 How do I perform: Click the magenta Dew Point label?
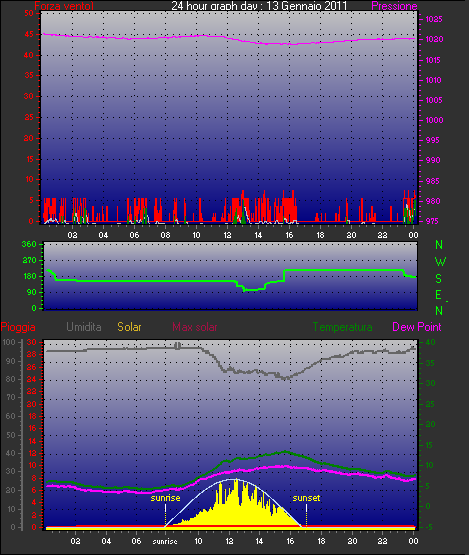coord(417,327)
